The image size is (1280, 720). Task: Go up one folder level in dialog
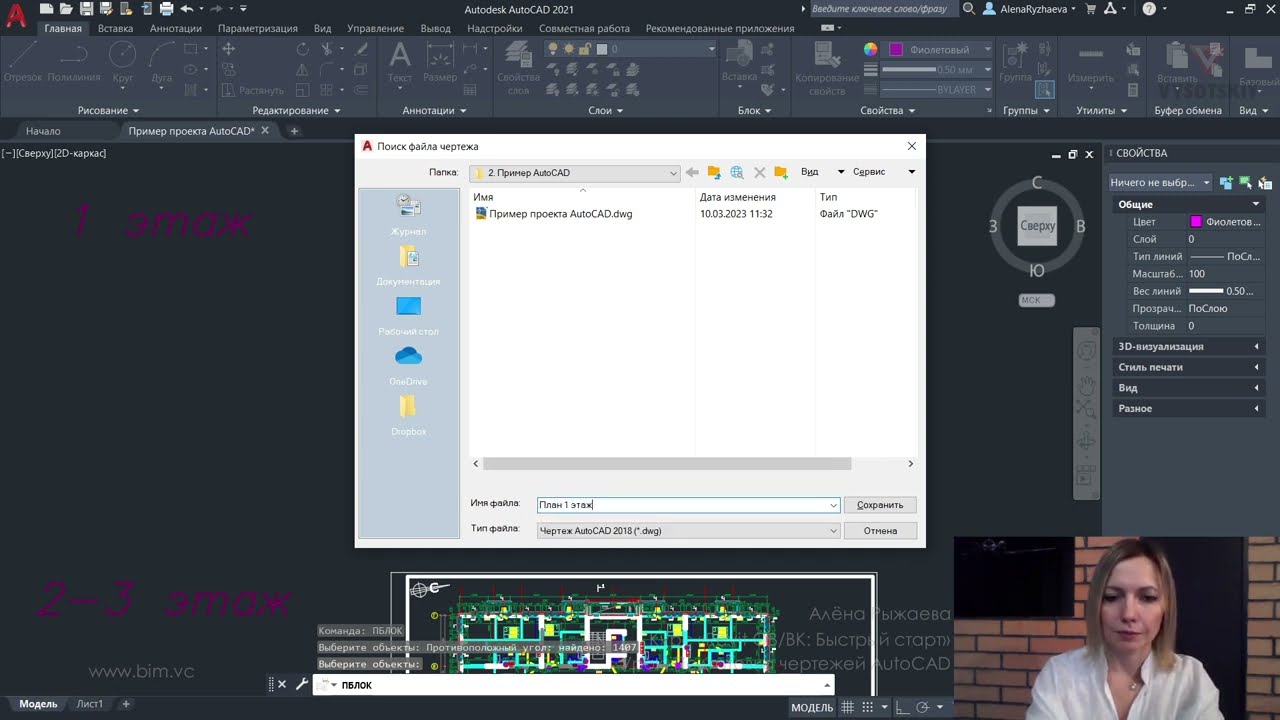pyautogui.click(x=714, y=172)
